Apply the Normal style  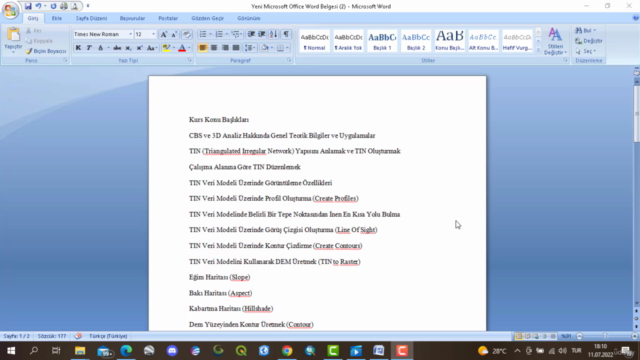click(314, 41)
